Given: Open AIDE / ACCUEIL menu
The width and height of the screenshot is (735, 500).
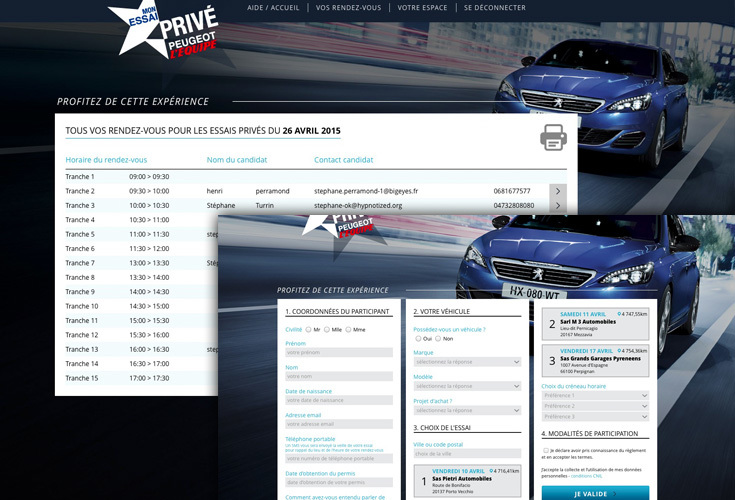Looking at the screenshot, I should pos(273,7).
